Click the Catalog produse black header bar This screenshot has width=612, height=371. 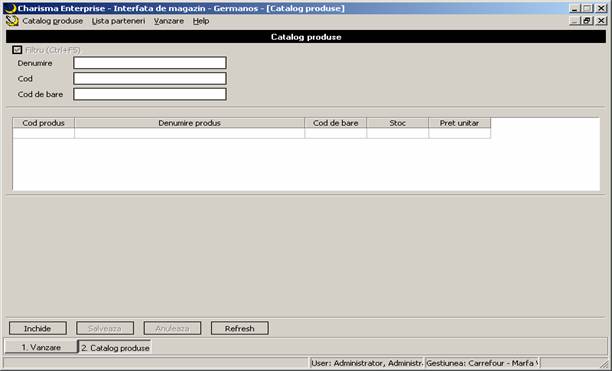tap(306, 37)
